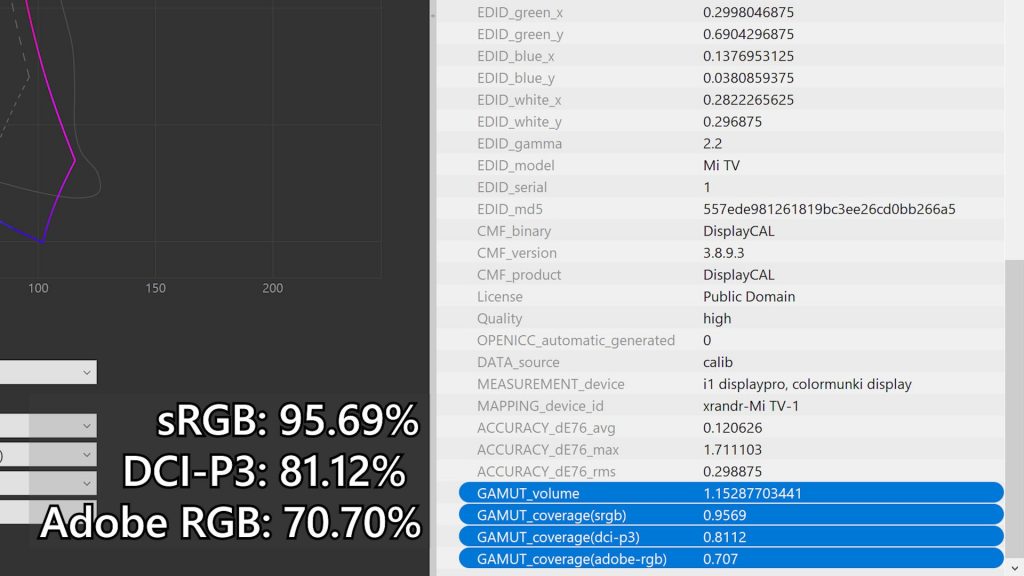
Task: Click the value 0.0380859375
Action: [748, 78]
